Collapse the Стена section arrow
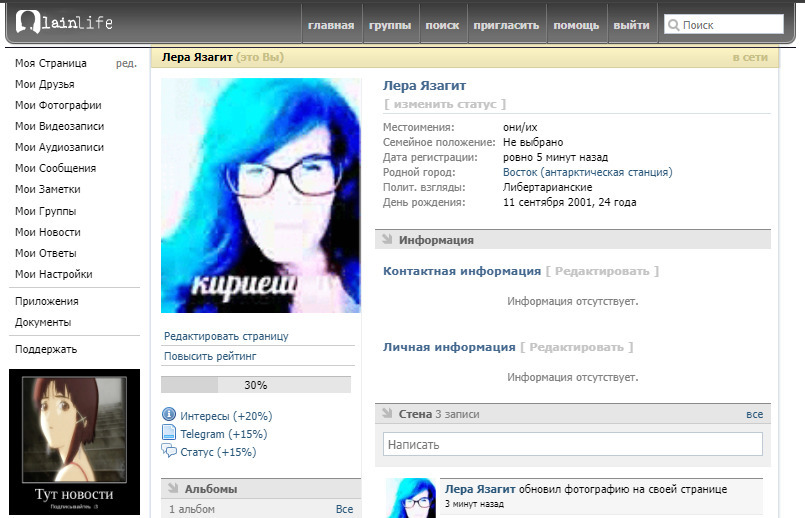Image resolution: width=805 pixels, height=518 pixels. (386, 413)
